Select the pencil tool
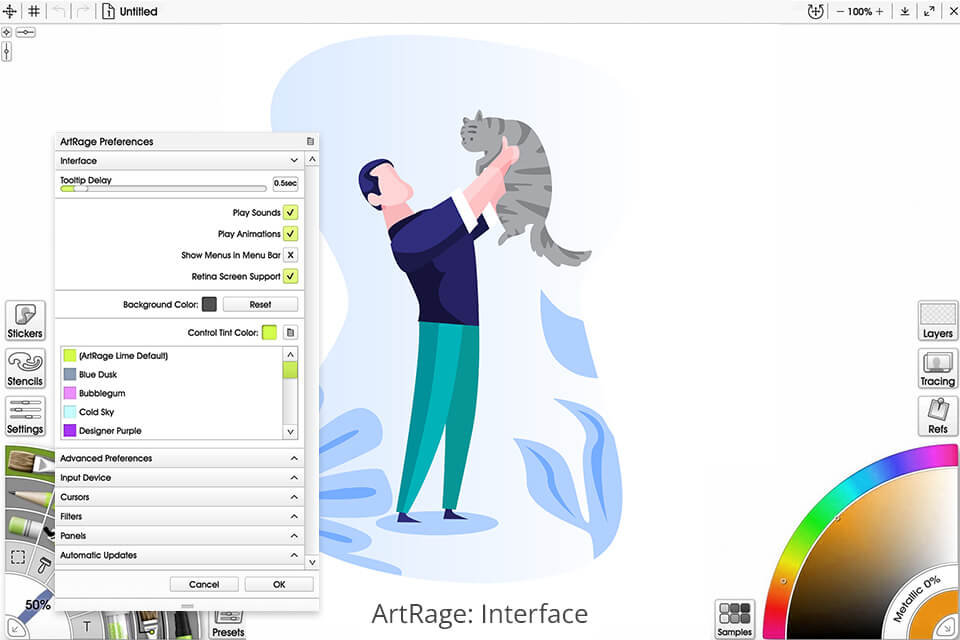Image resolution: width=960 pixels, height=640 pixels. pyautogui.click(x=29, y=495)
